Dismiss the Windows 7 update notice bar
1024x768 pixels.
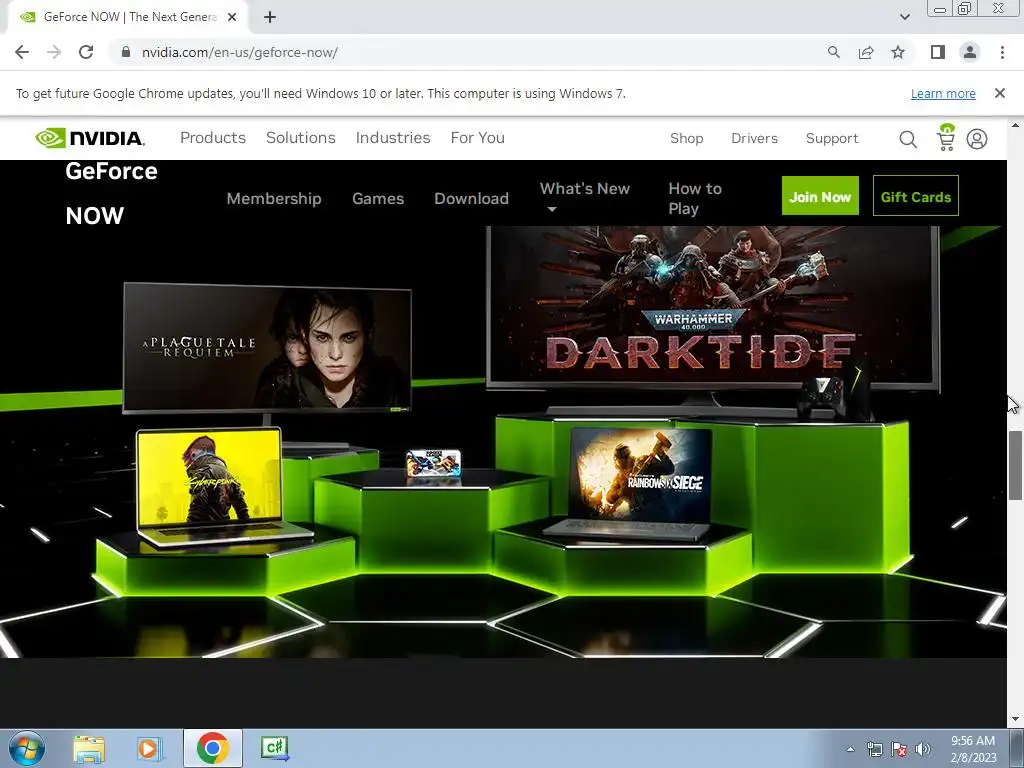1000,93
